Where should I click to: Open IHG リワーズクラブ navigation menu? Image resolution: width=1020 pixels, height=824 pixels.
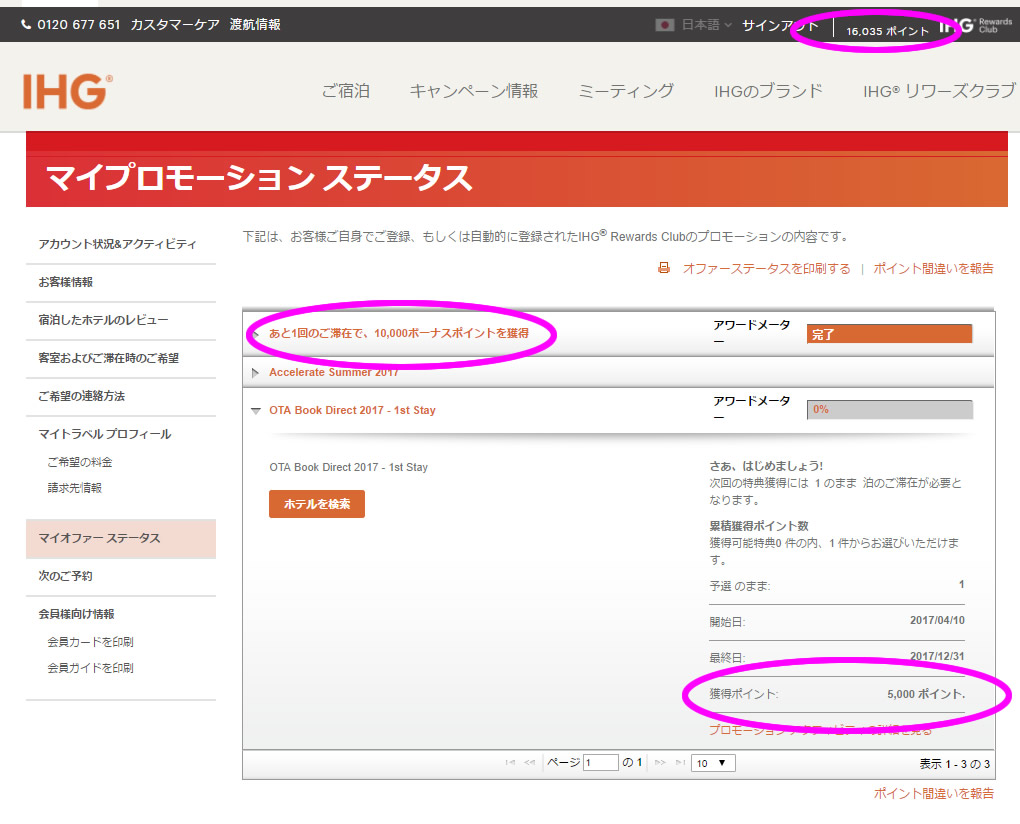pyautogui.click(x=939, y=91)
